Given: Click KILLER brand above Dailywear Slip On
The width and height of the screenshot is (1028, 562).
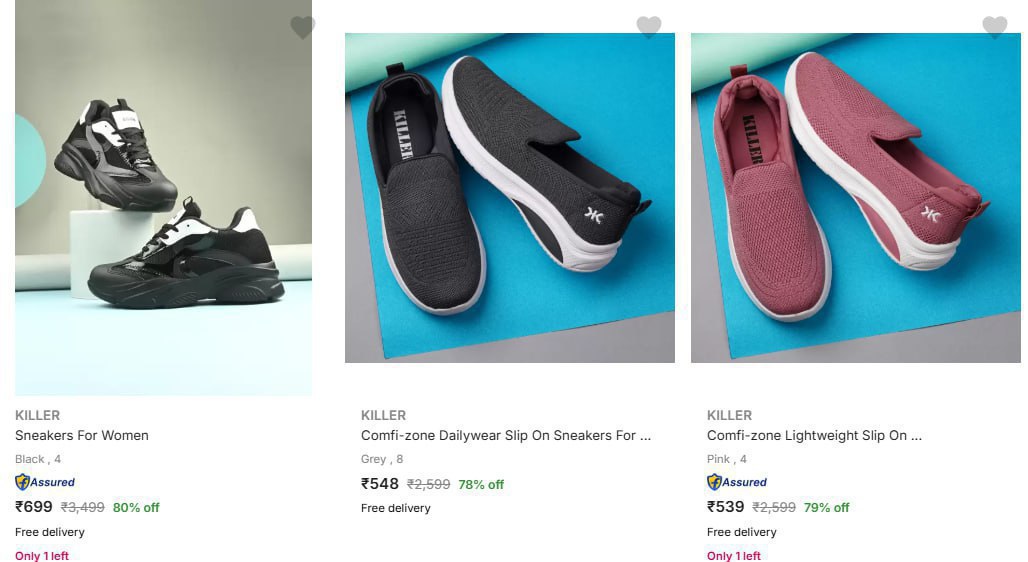Looking at the screenshot, I should (383, 415).
